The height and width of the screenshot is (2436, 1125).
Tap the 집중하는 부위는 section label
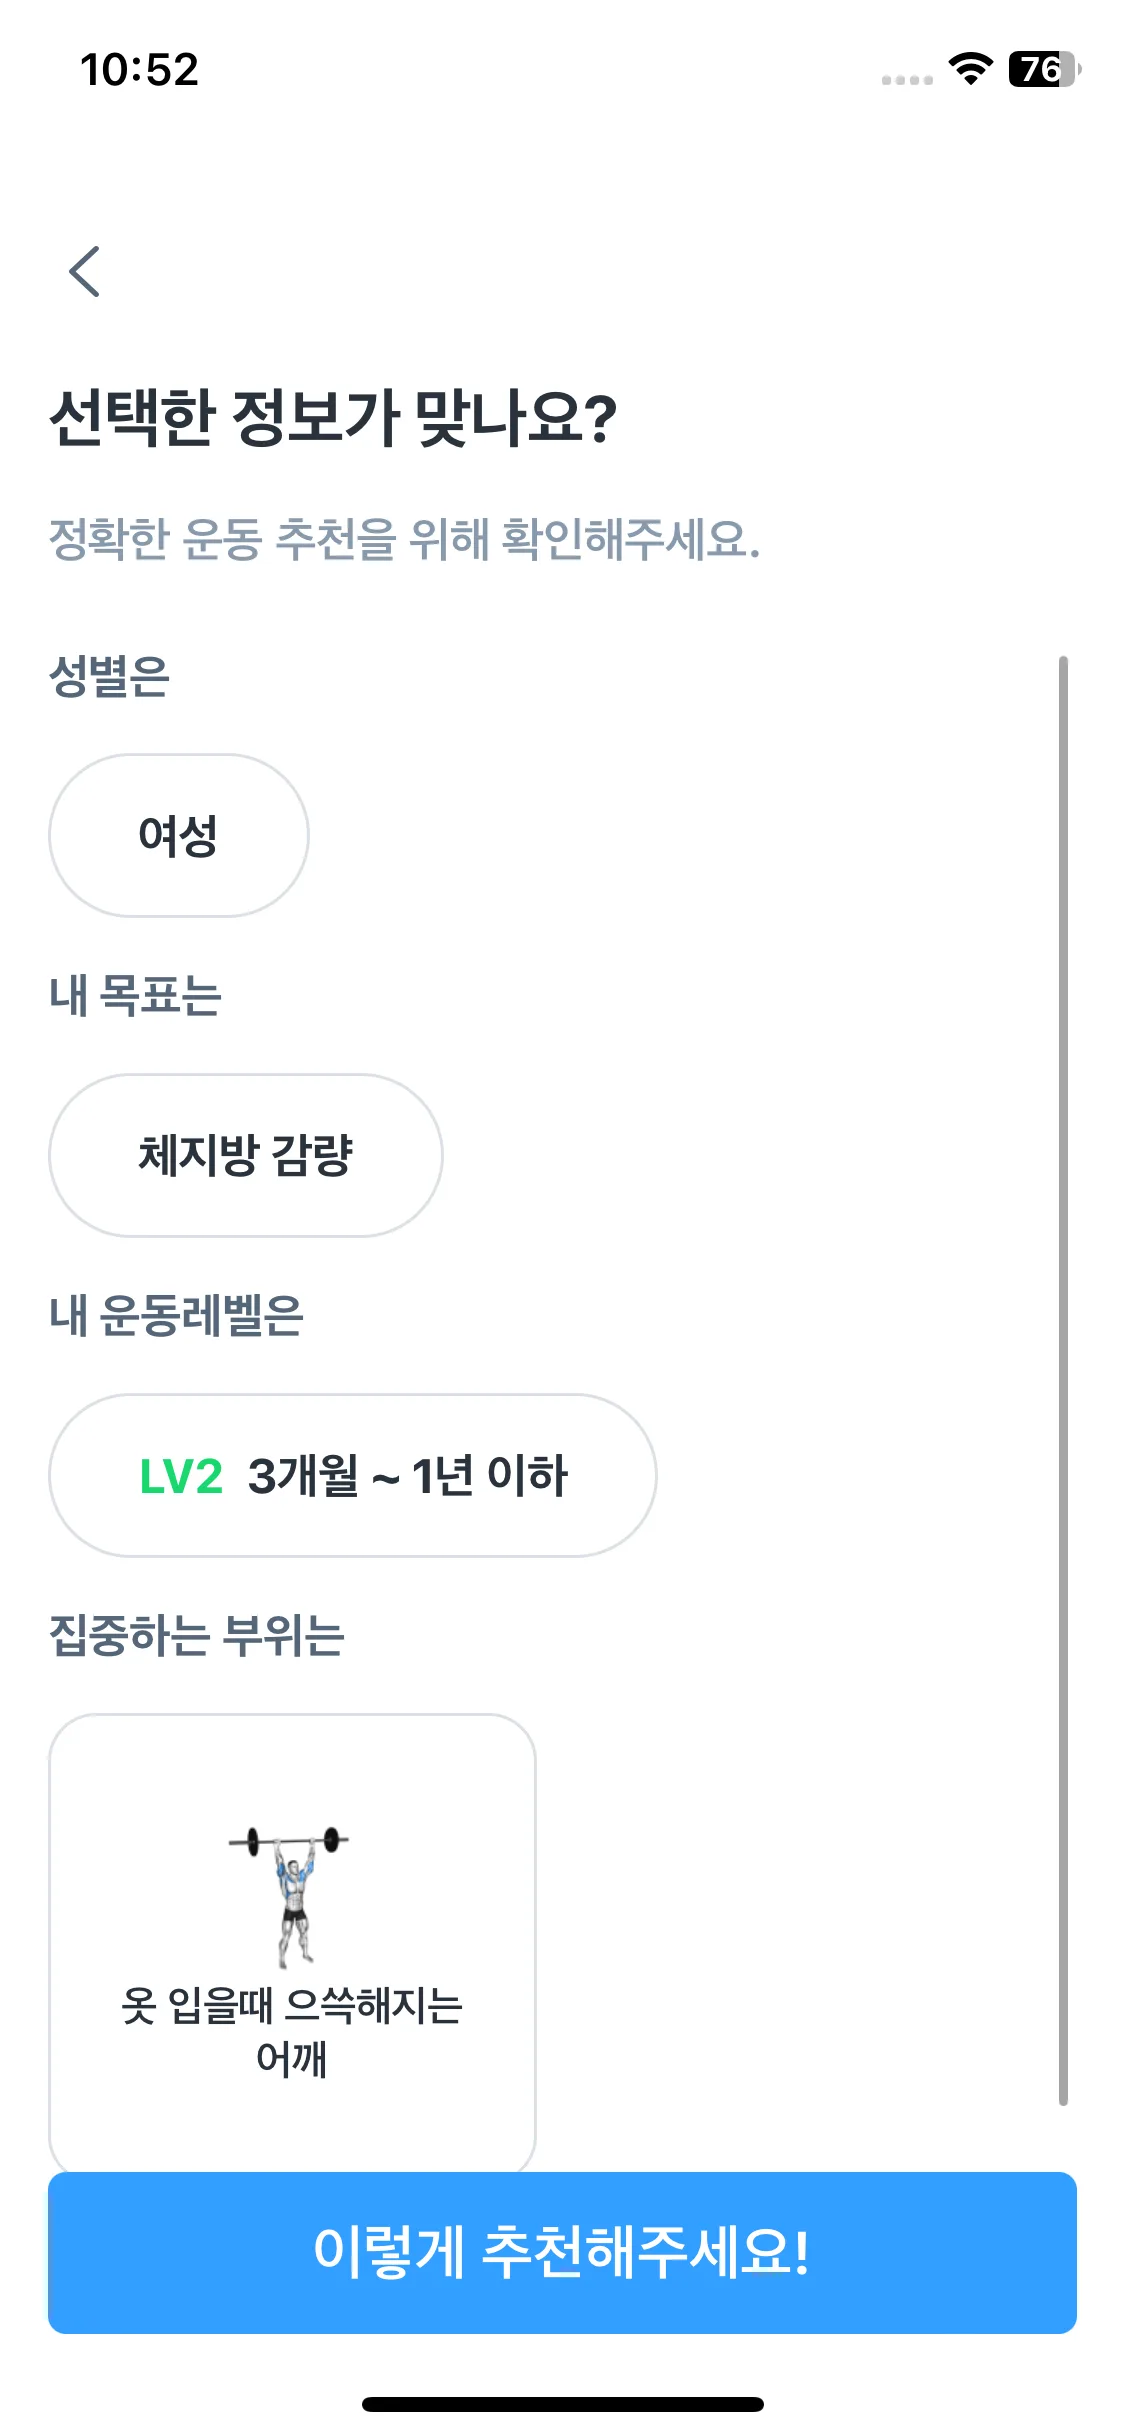tap(197, 1635)
